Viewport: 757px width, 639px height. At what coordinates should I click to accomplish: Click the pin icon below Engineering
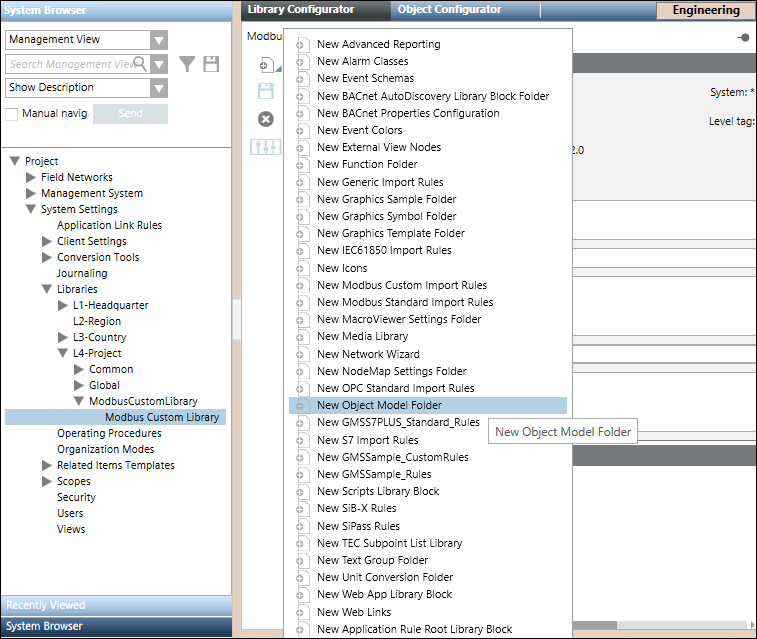click(743, 37)
